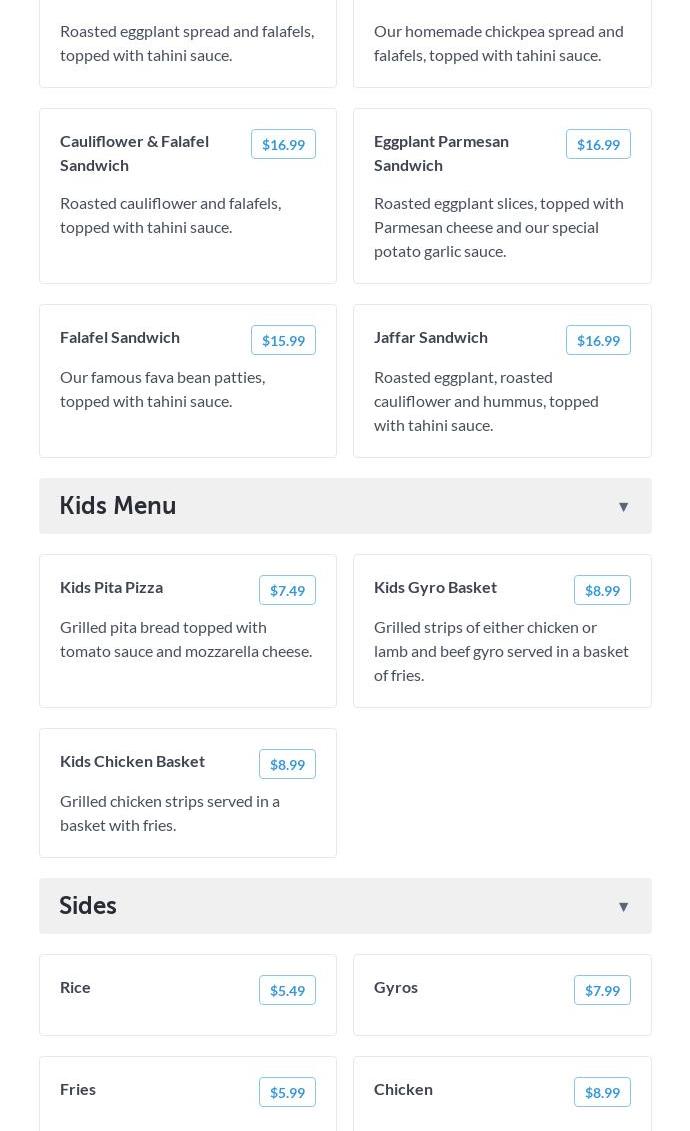Screen dimensions: 690x1131
Task: Choose Falafel Sandwich $15.99 price button
Action: tap(283, 341)
